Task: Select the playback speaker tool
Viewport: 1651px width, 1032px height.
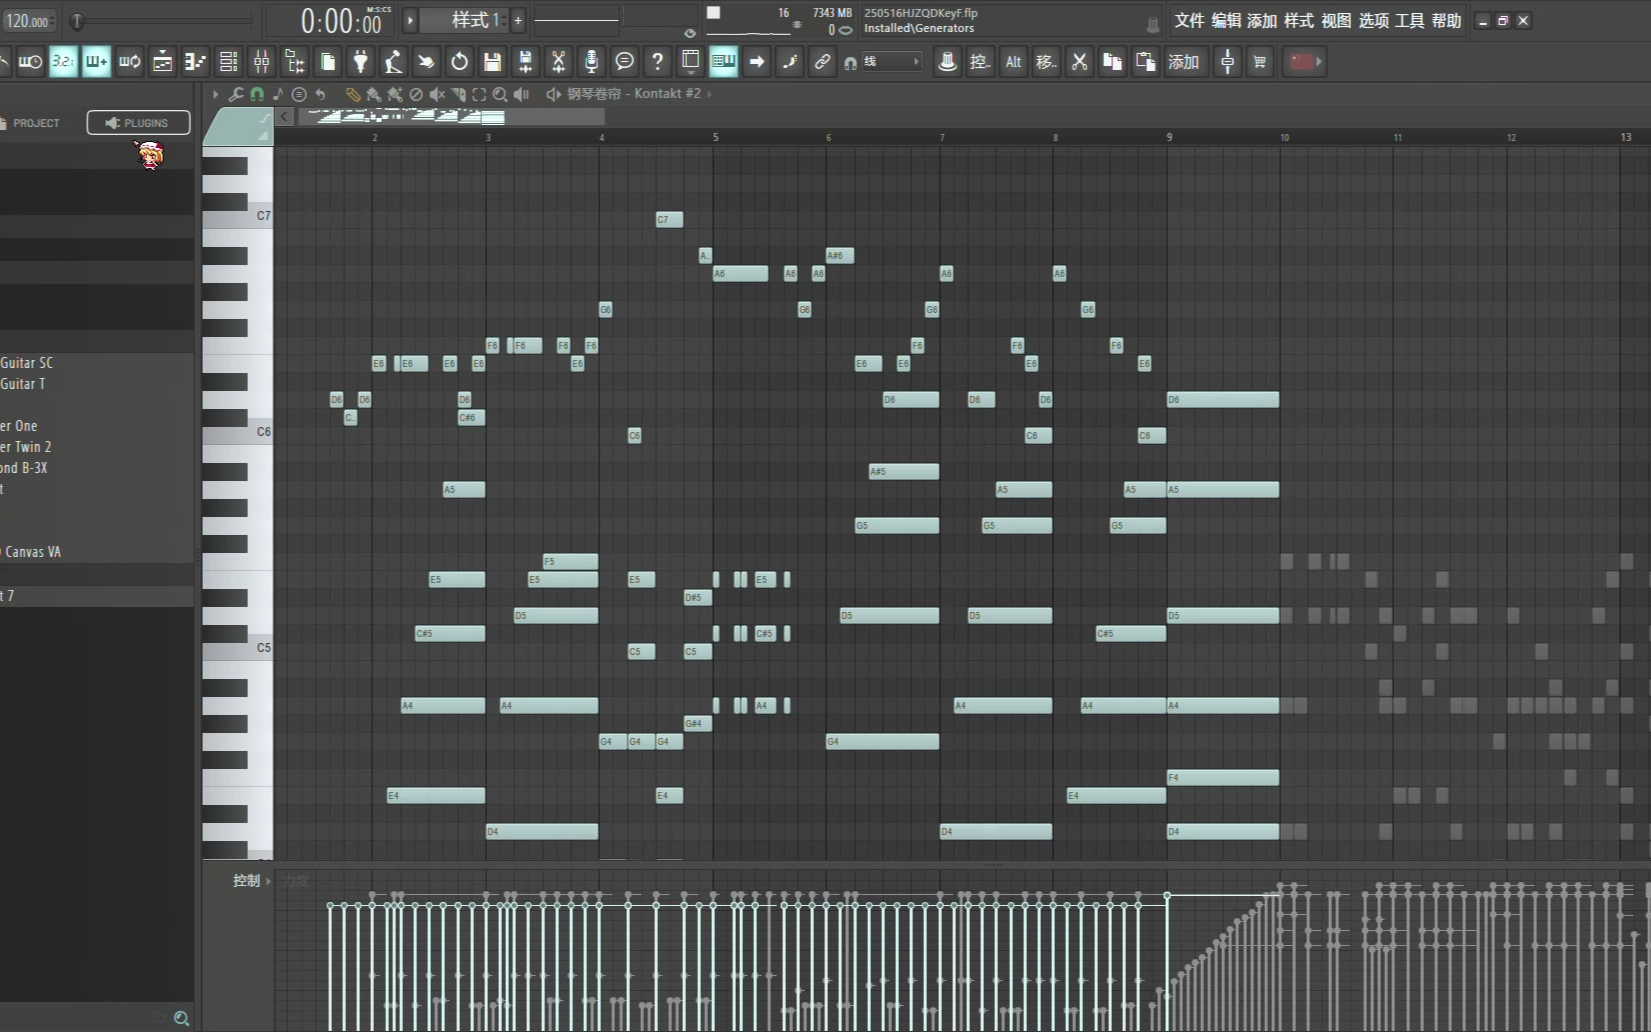Action: click(521, 94)
